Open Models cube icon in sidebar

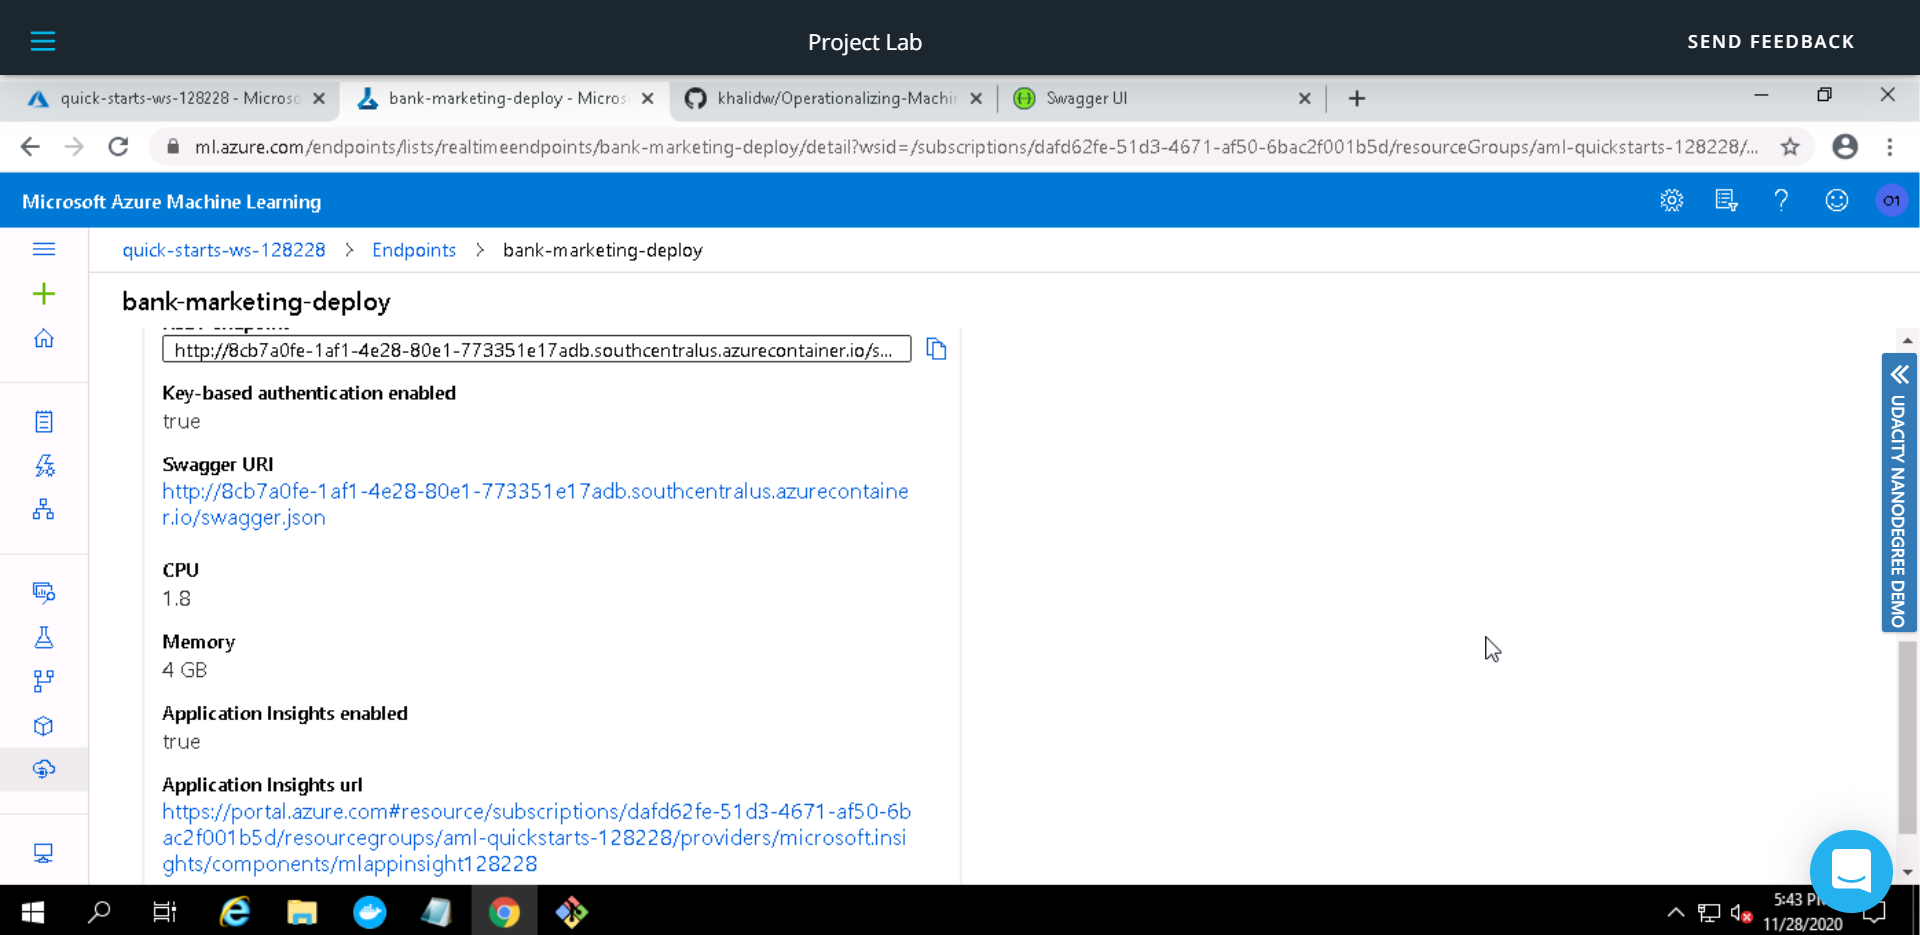point(44,726)
